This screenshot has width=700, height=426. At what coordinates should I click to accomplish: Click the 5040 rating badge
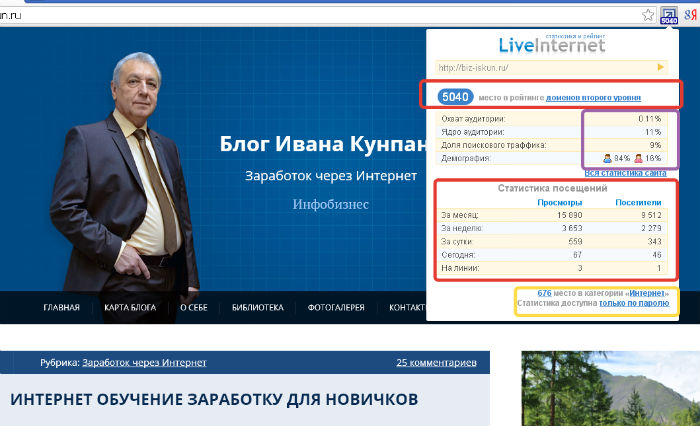point(455,97)
